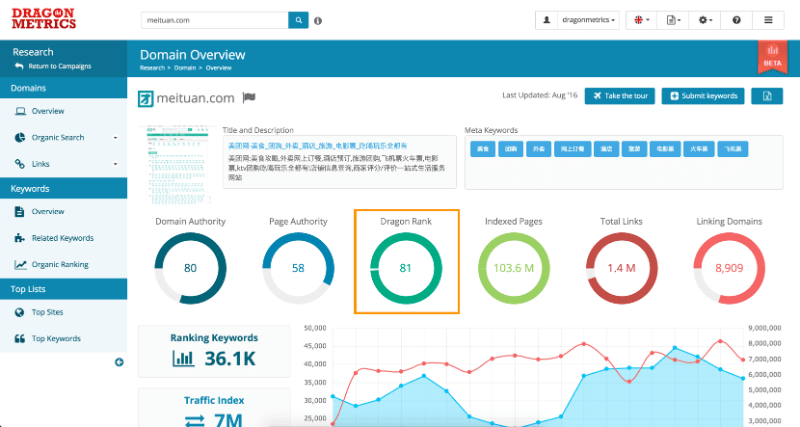This screenshot has width=800, height=427.
Task: Click the Ranking Keywords bar chart icon
Action: click(183, 359)
